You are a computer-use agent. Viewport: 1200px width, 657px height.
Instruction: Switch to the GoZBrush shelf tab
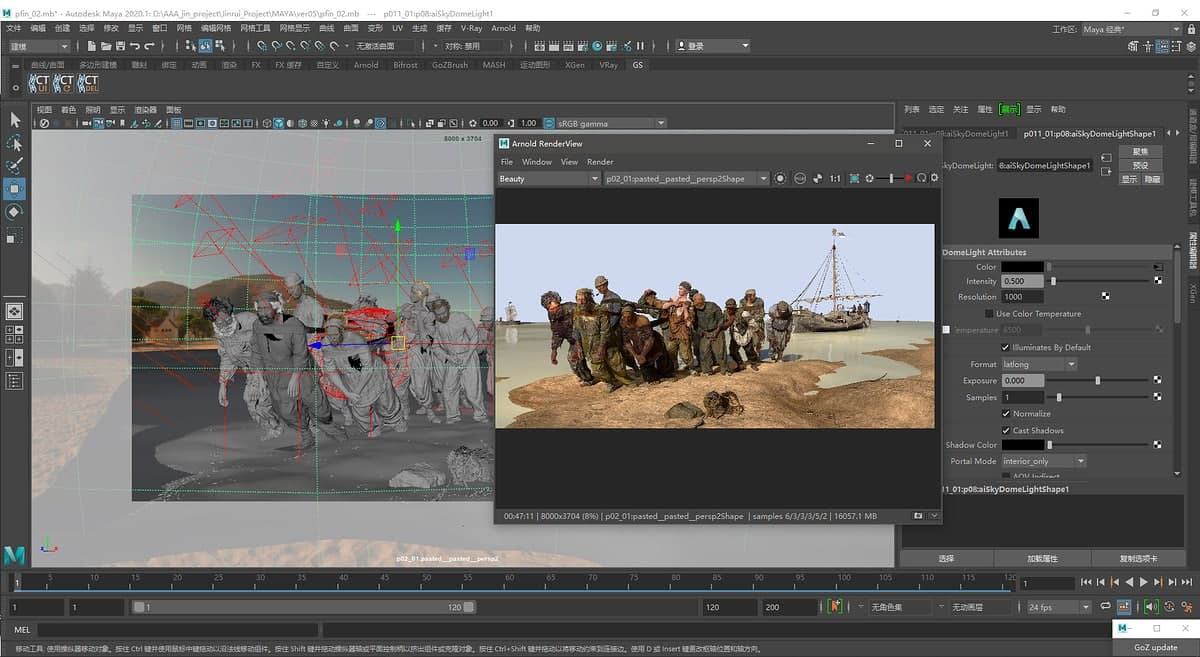coord(450,65)
